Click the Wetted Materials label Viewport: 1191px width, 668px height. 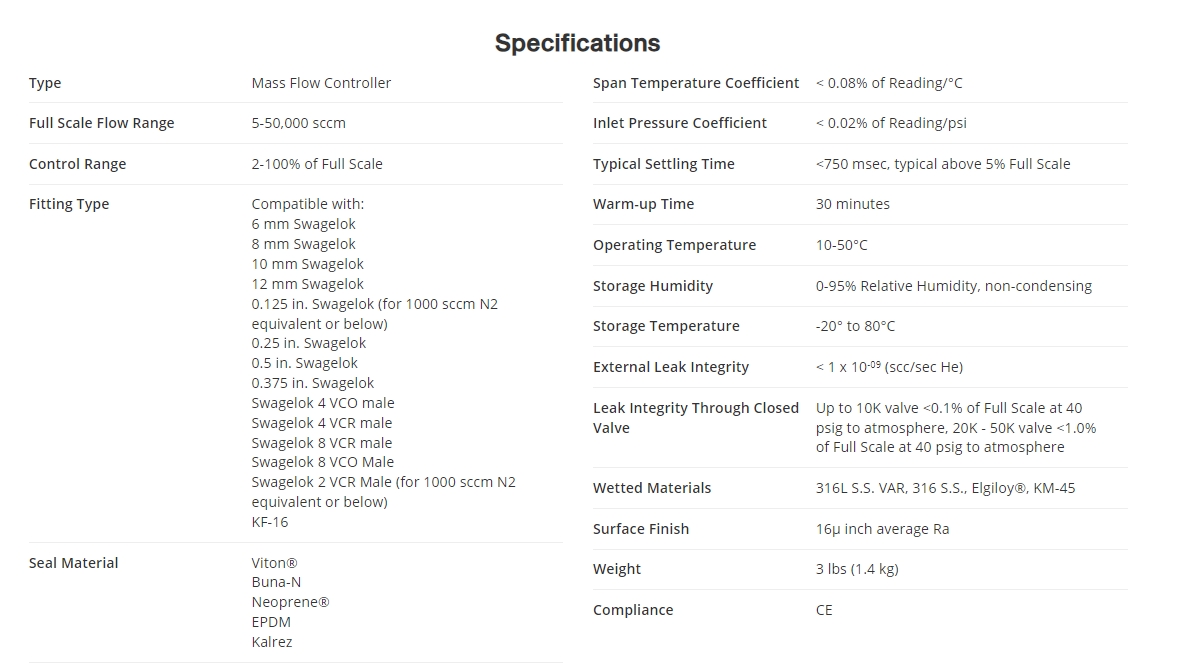click(651, 488)
